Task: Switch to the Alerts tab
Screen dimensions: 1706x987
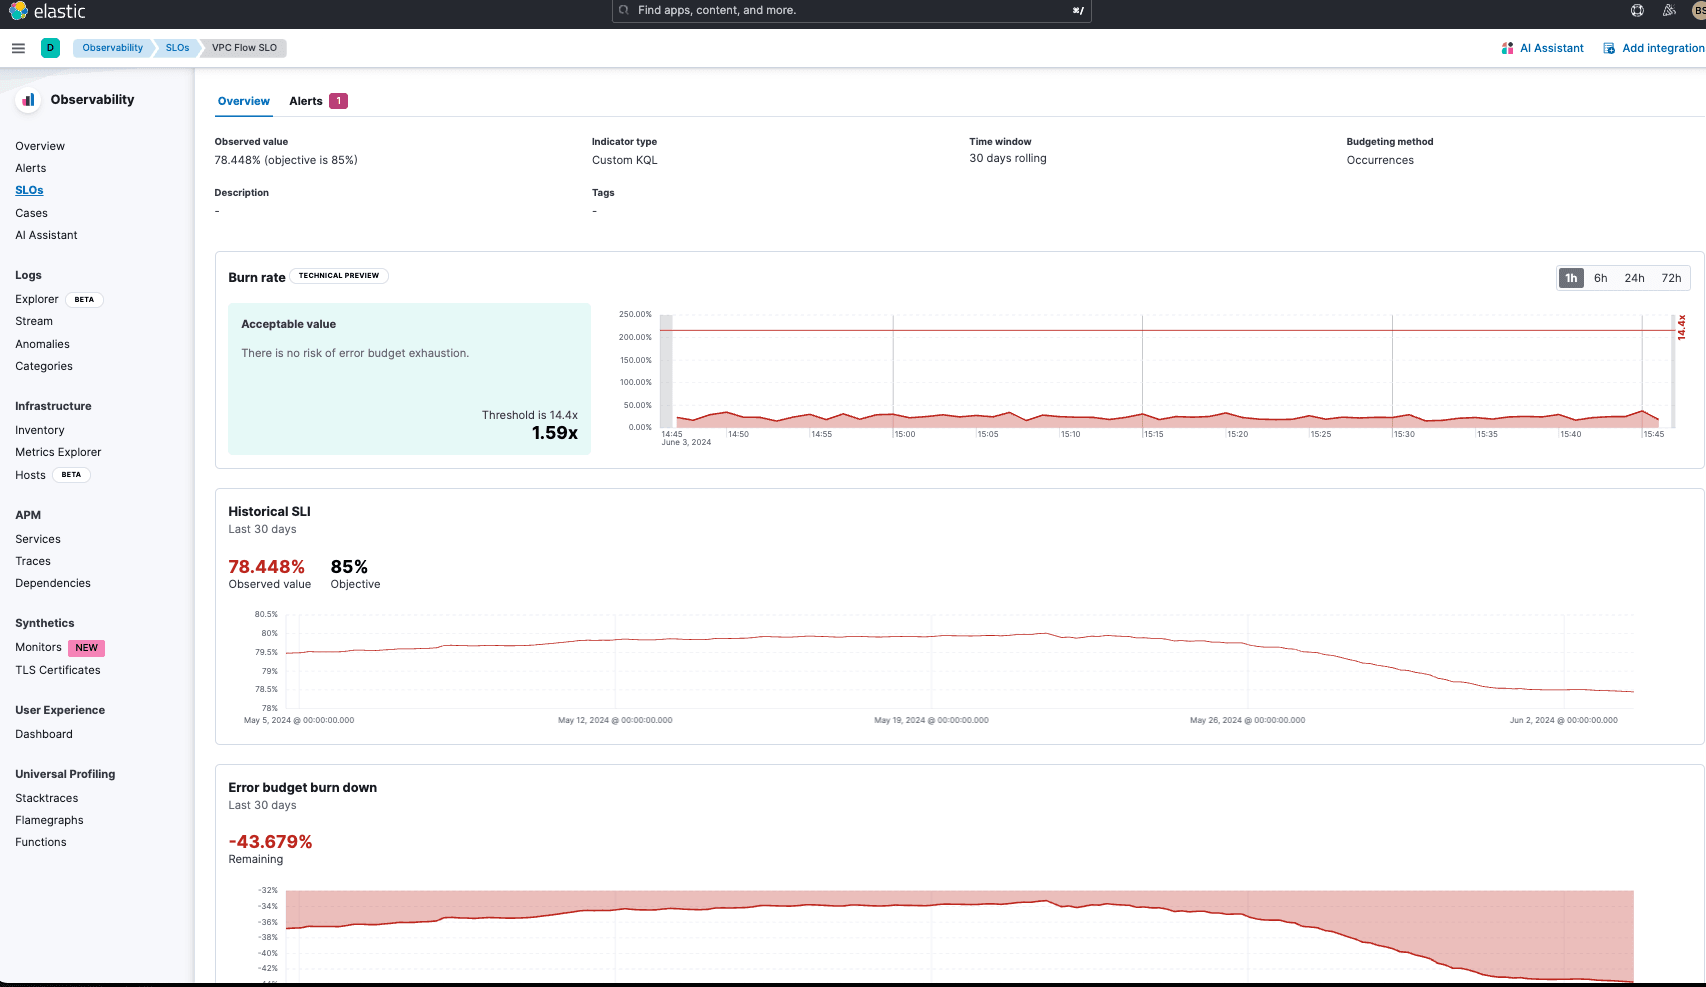Action: coord(306,100)
